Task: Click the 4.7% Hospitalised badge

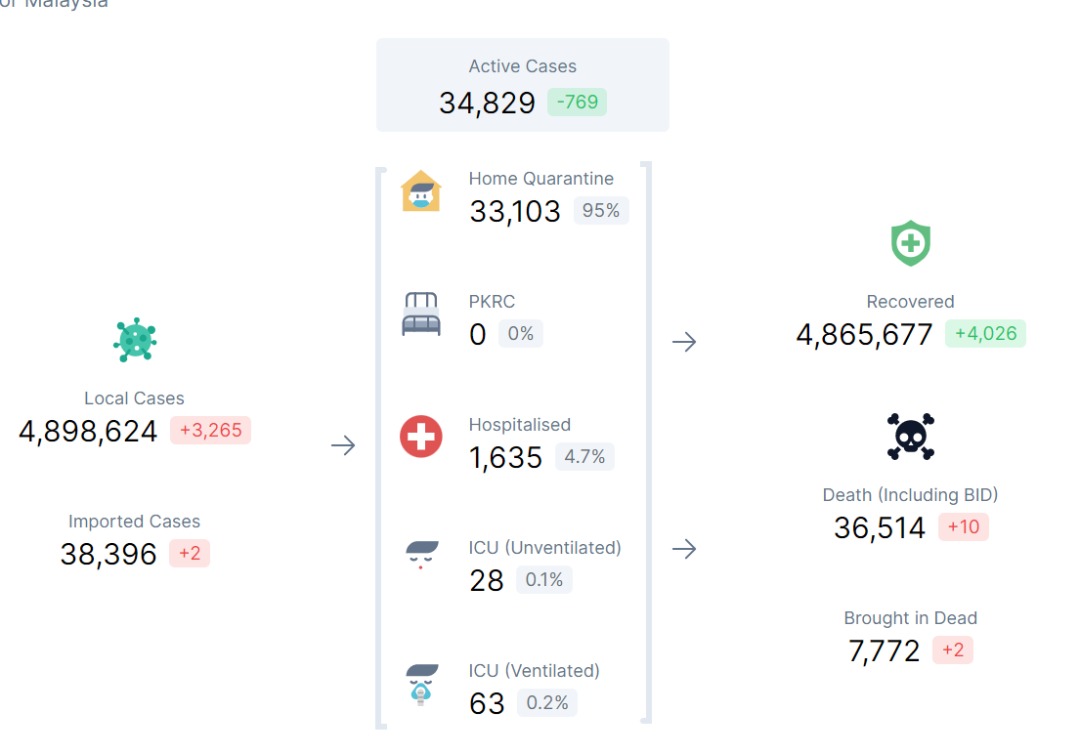Action: click(x=585, y=457)
